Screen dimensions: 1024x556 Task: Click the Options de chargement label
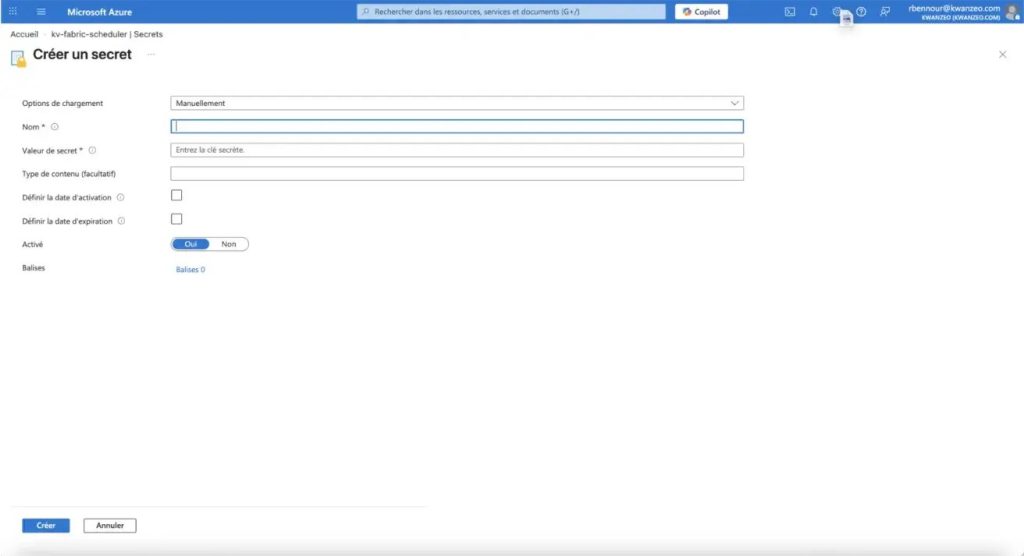(x=63, y=103)
